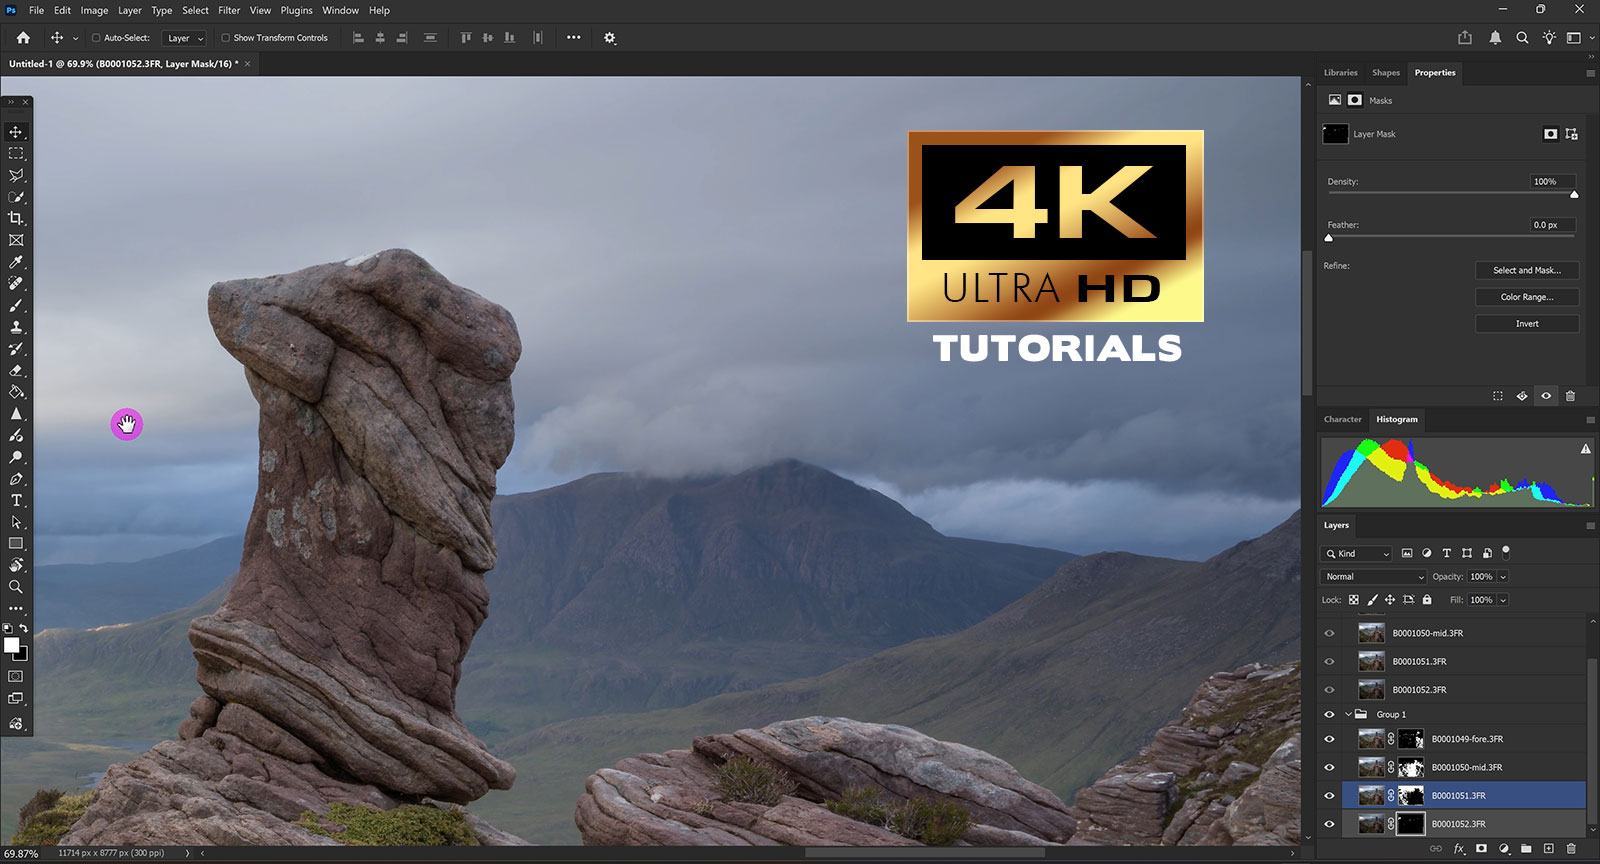Viewport: 1600px width, 864px height.
Task: Select the Eraser tool
Action: click(16, 371)
